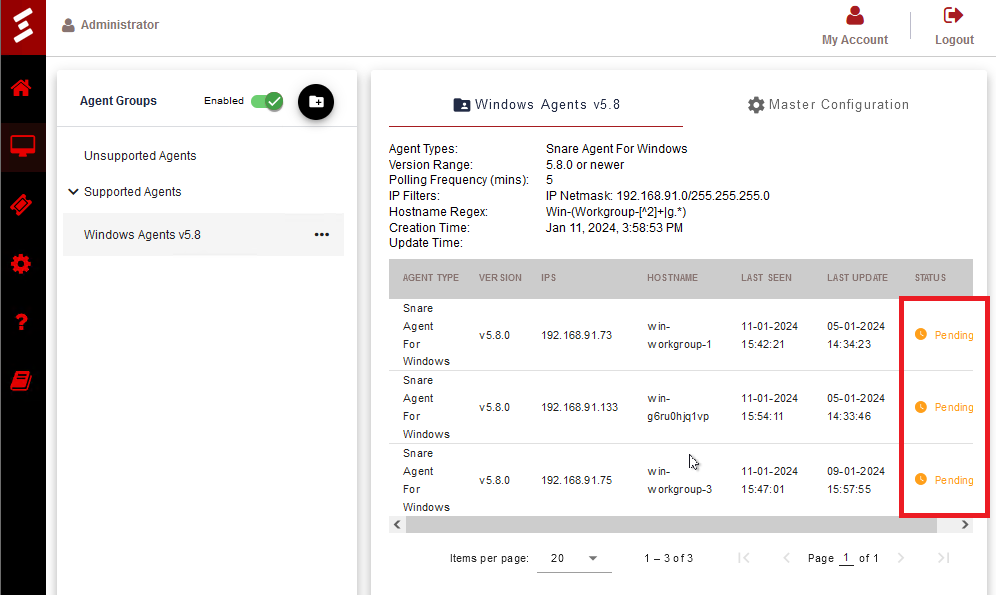
Task: Go to previous page
Action: (786, 558)
